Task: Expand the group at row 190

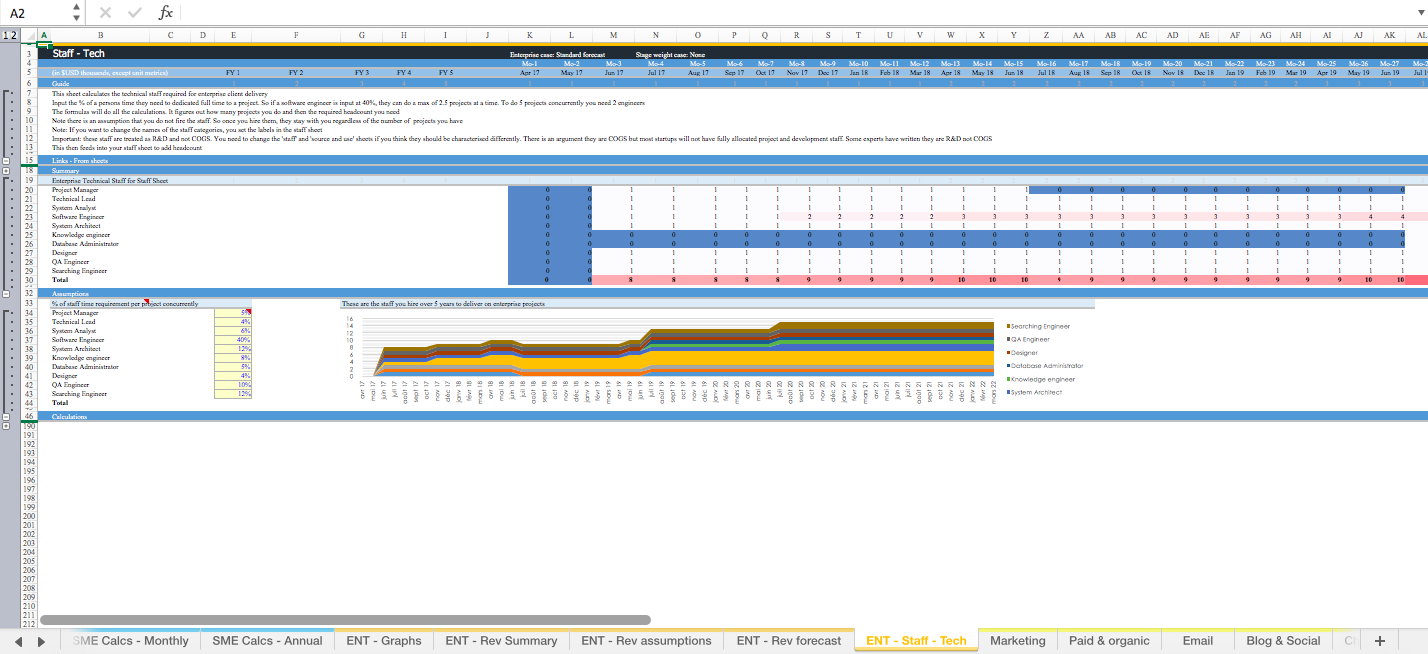Action: 6,426
